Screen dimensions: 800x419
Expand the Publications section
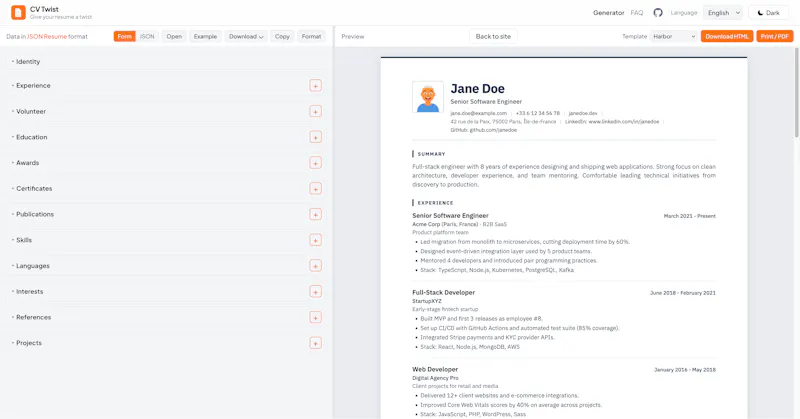tap(35, 214)
